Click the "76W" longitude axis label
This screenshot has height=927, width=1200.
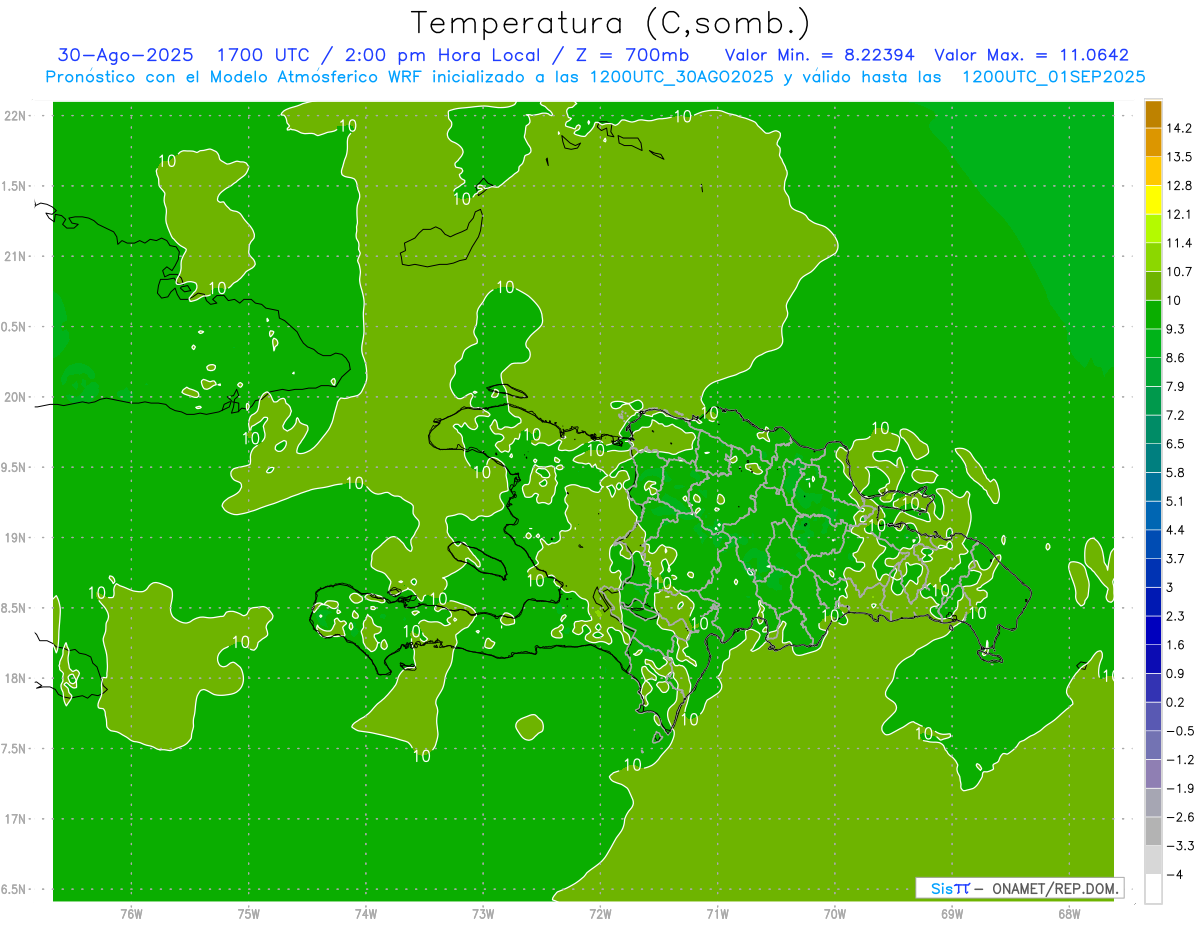[132, 913]
